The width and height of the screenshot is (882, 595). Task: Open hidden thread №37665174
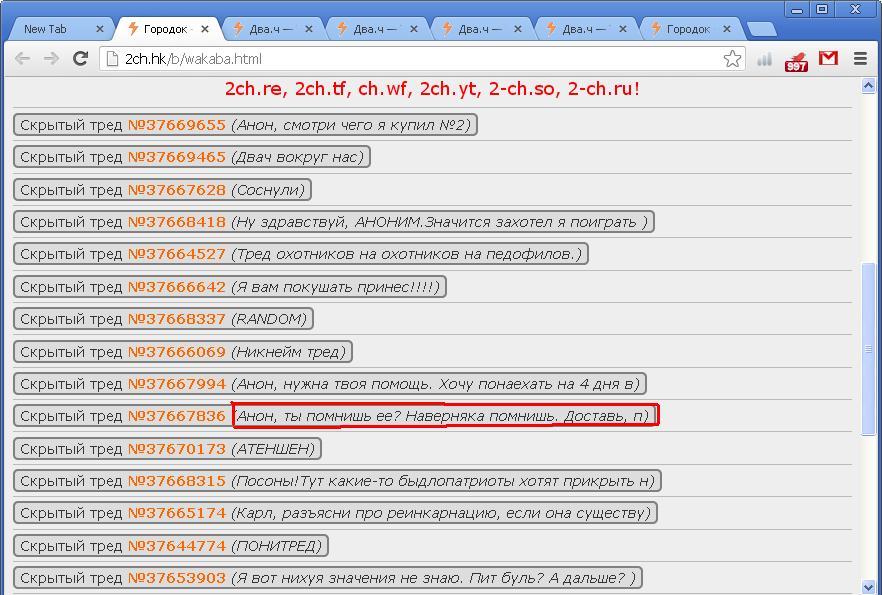coord(176,513)
